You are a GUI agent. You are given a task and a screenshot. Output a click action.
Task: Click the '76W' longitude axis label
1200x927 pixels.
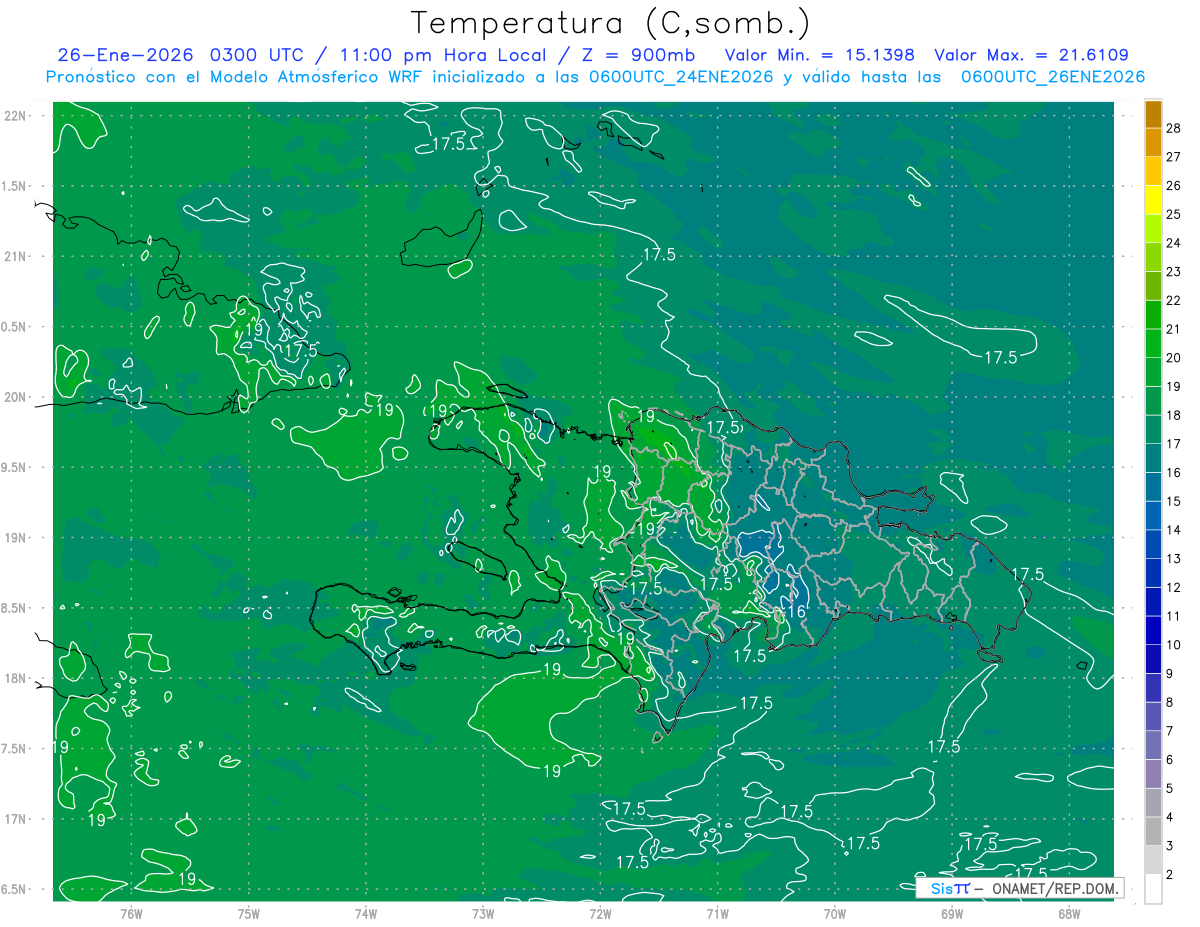click(131, 913)
